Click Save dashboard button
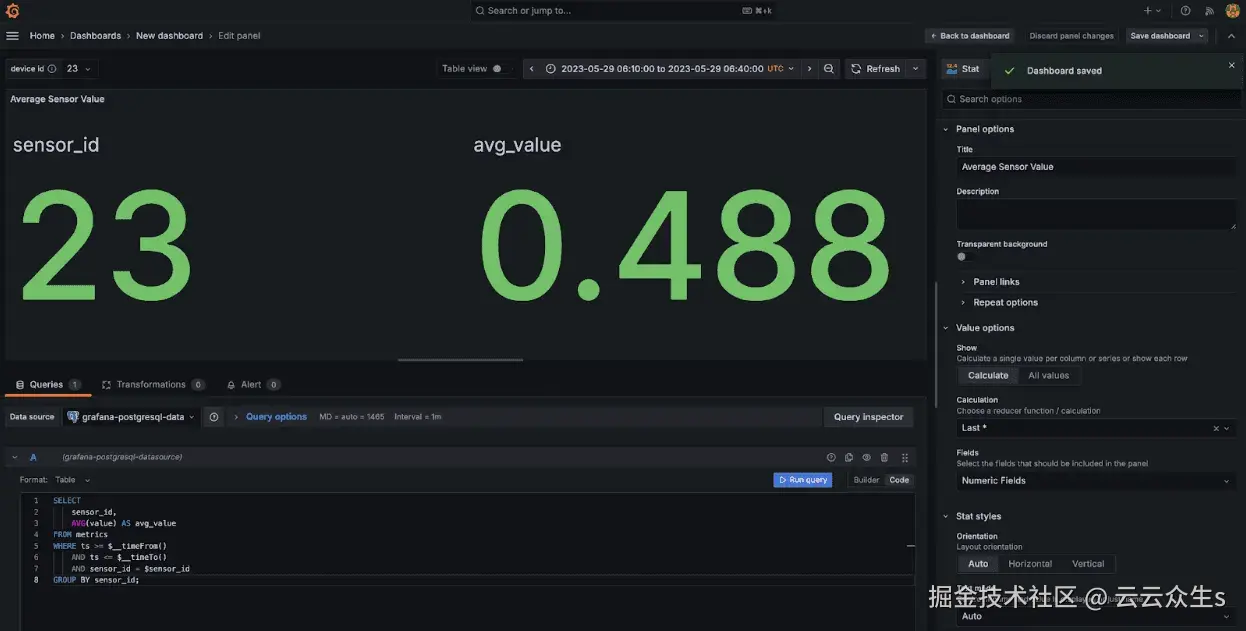Screen dimensions: 1246x631 pyautogui.click(x=1160, y=36)
